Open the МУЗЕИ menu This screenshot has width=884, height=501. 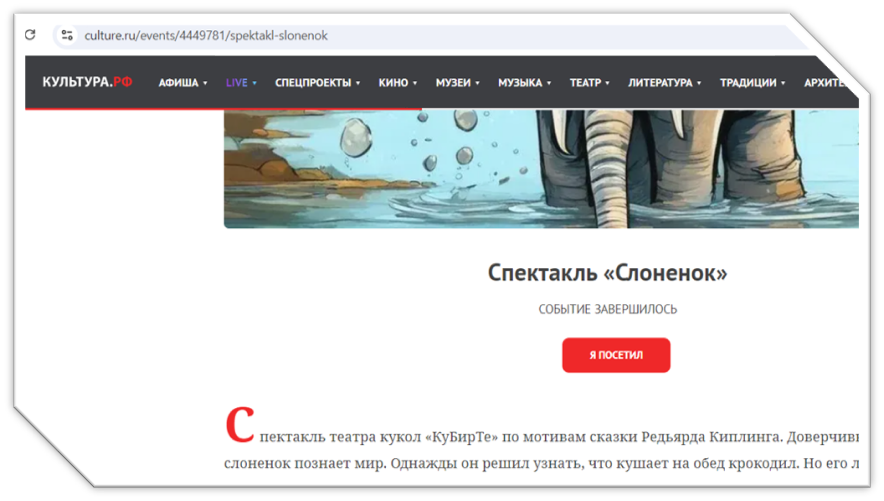(x=453, y=83)
